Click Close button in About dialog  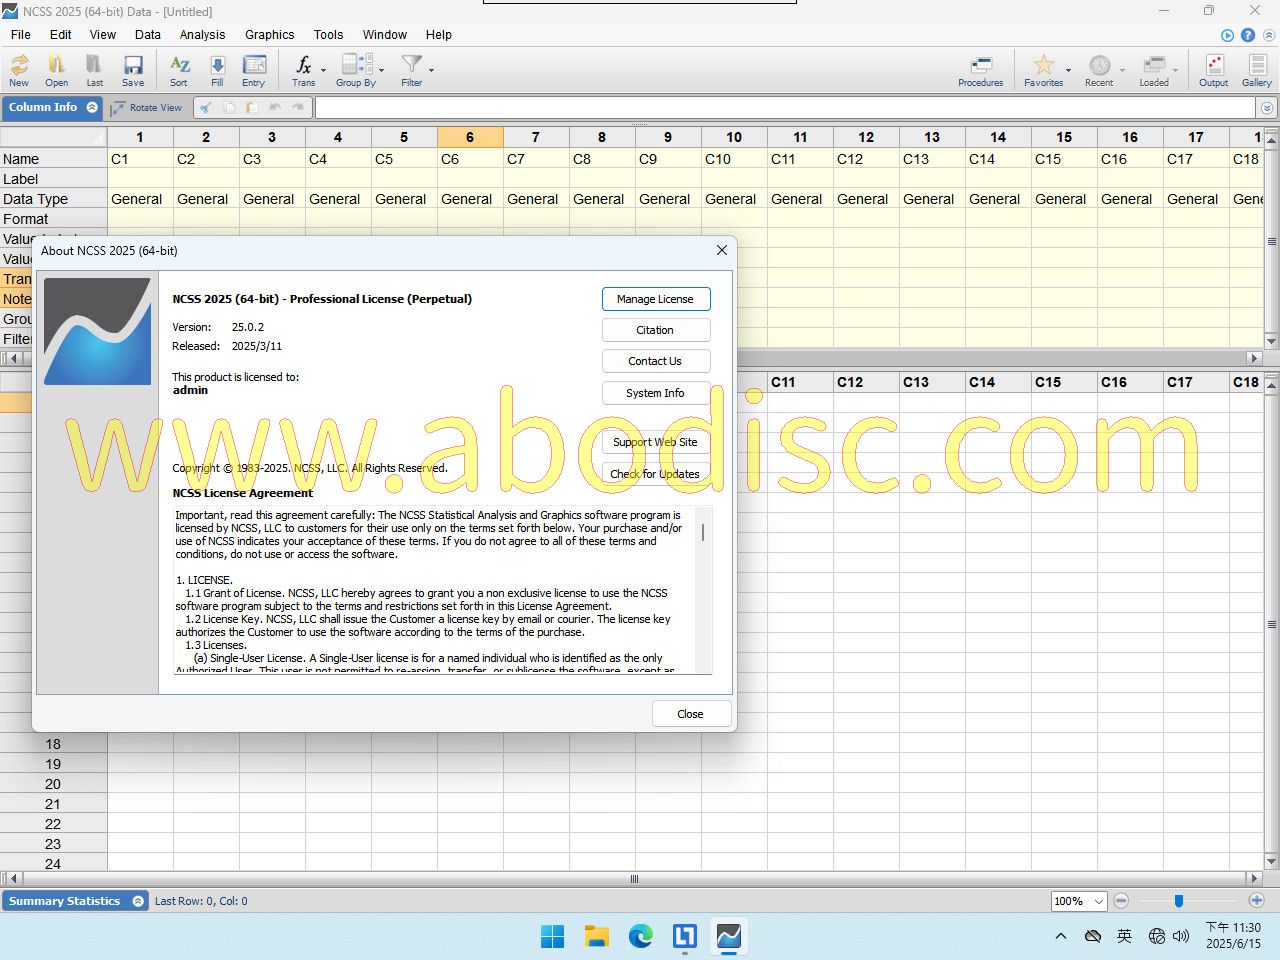click(x=690, y=714)
